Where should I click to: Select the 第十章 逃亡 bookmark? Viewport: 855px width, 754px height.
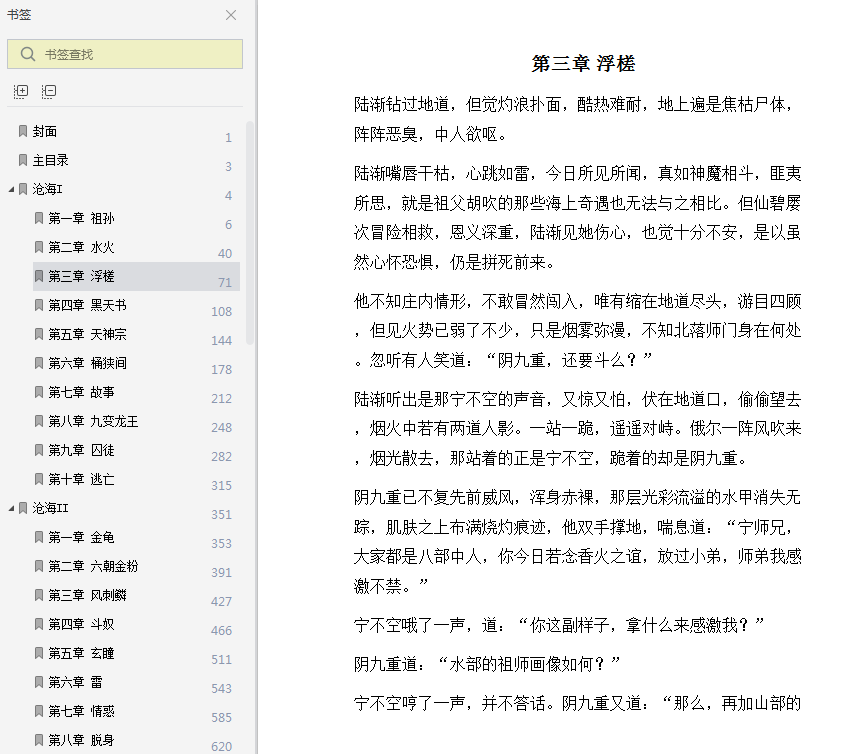coord(81,479)
